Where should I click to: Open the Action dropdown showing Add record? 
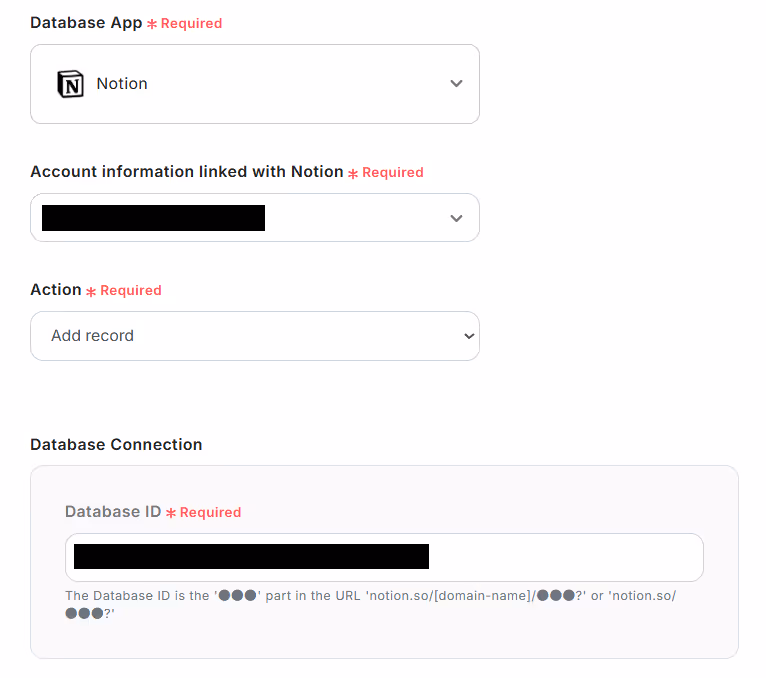click(255, 336)
